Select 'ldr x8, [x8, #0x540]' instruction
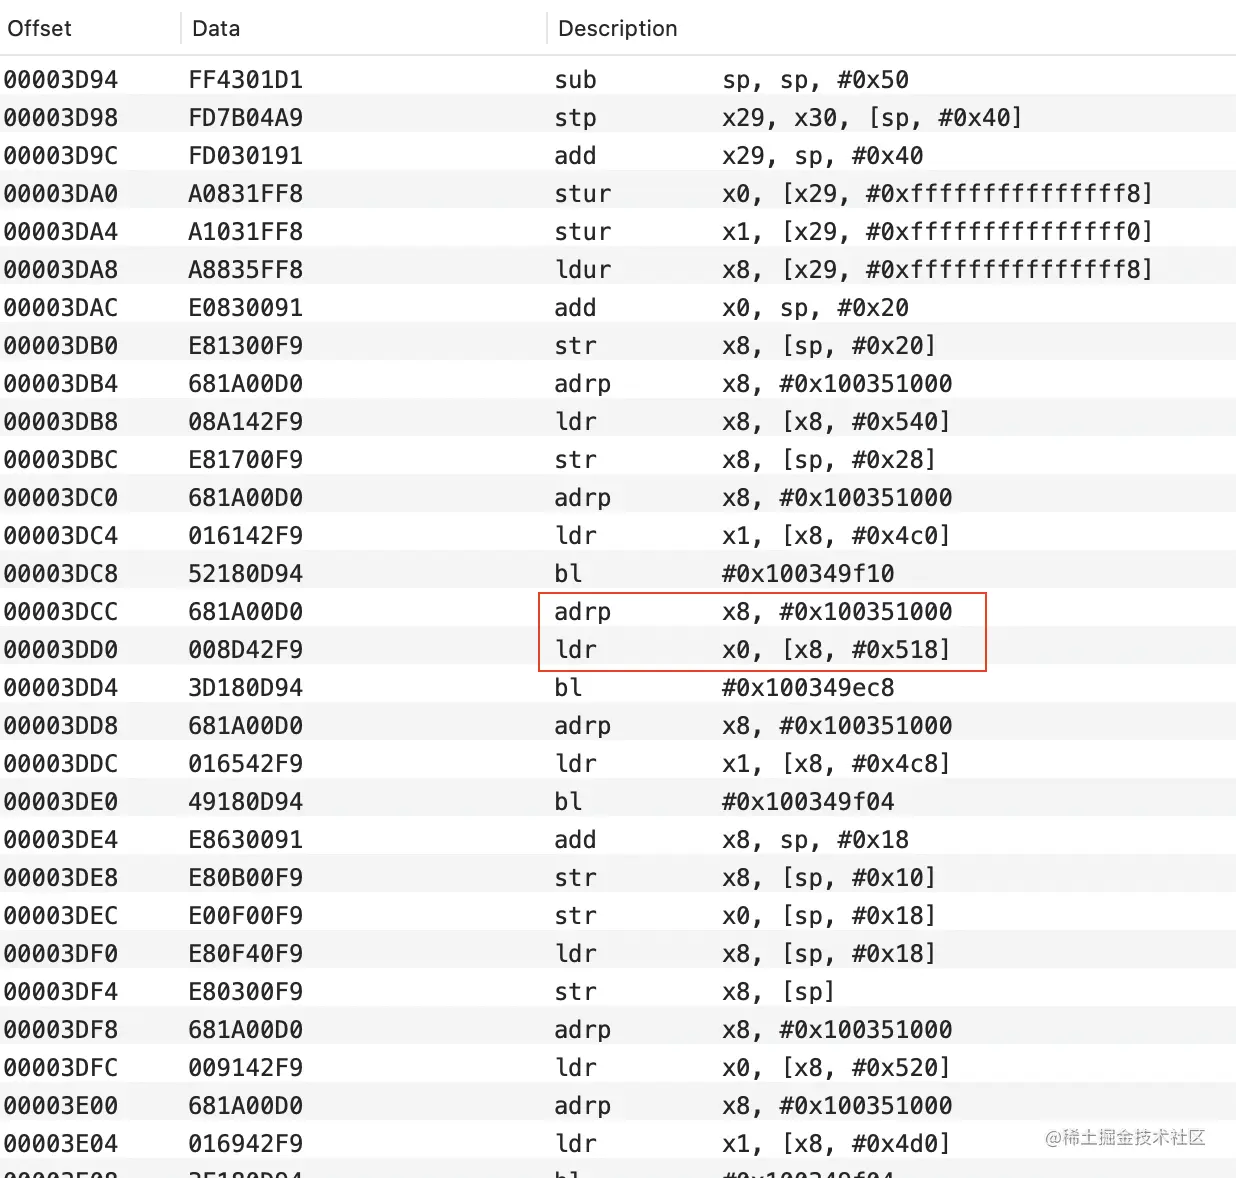The height and width of the screenshot is (1178, 1236). tap(752, 422)
